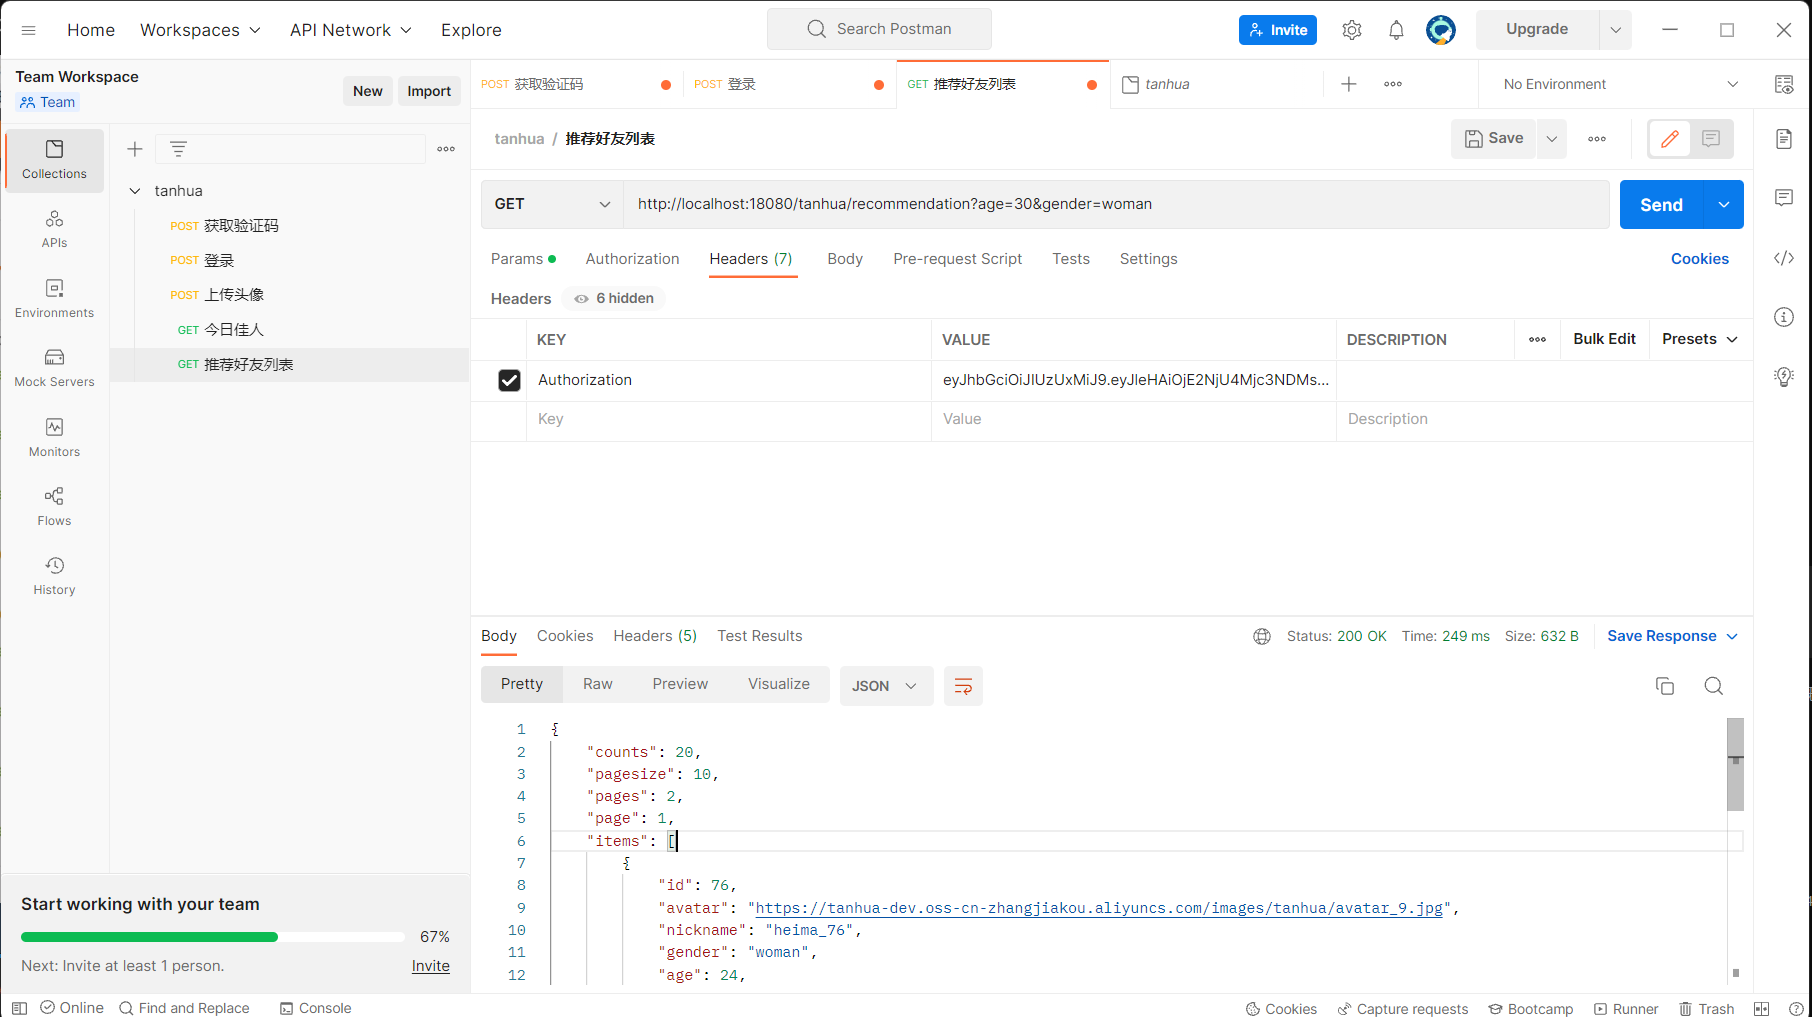
Task: Show the 6 hidden headers
Action: (x=614, y=298)
